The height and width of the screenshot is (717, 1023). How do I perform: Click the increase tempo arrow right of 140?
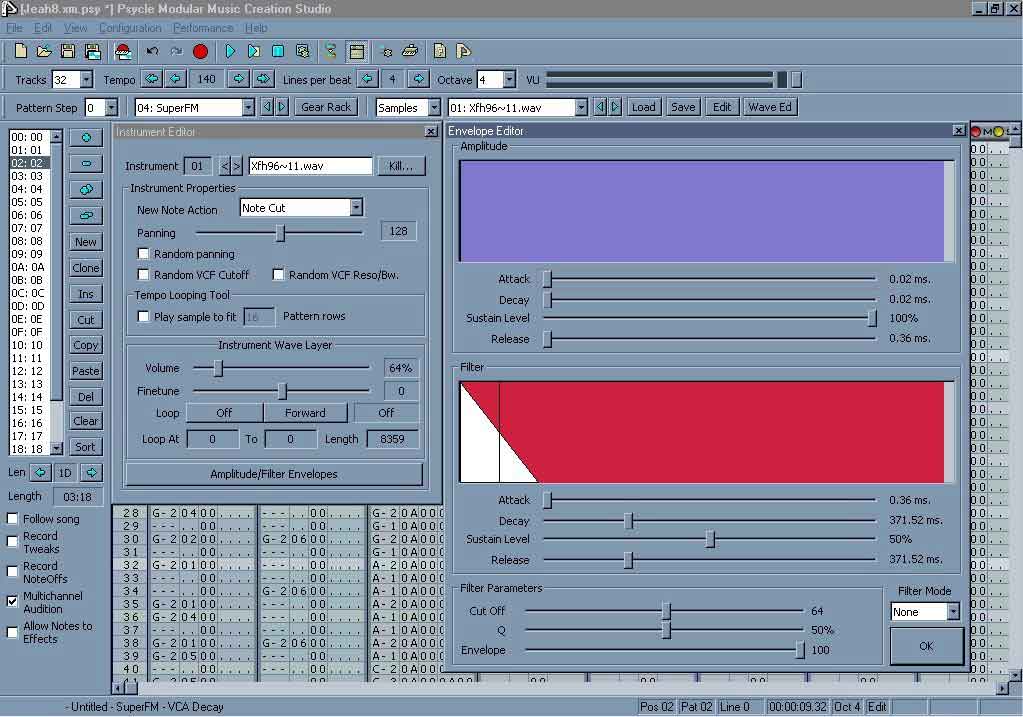(x=239, y=79)
